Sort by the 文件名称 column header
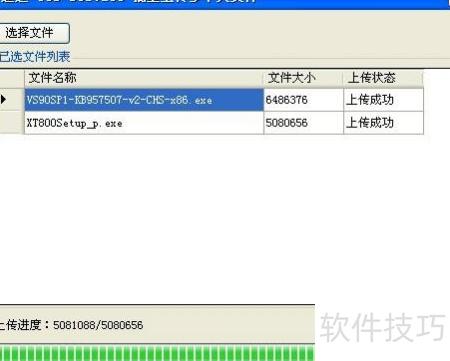Screen dimensions: 450x361 144,78
